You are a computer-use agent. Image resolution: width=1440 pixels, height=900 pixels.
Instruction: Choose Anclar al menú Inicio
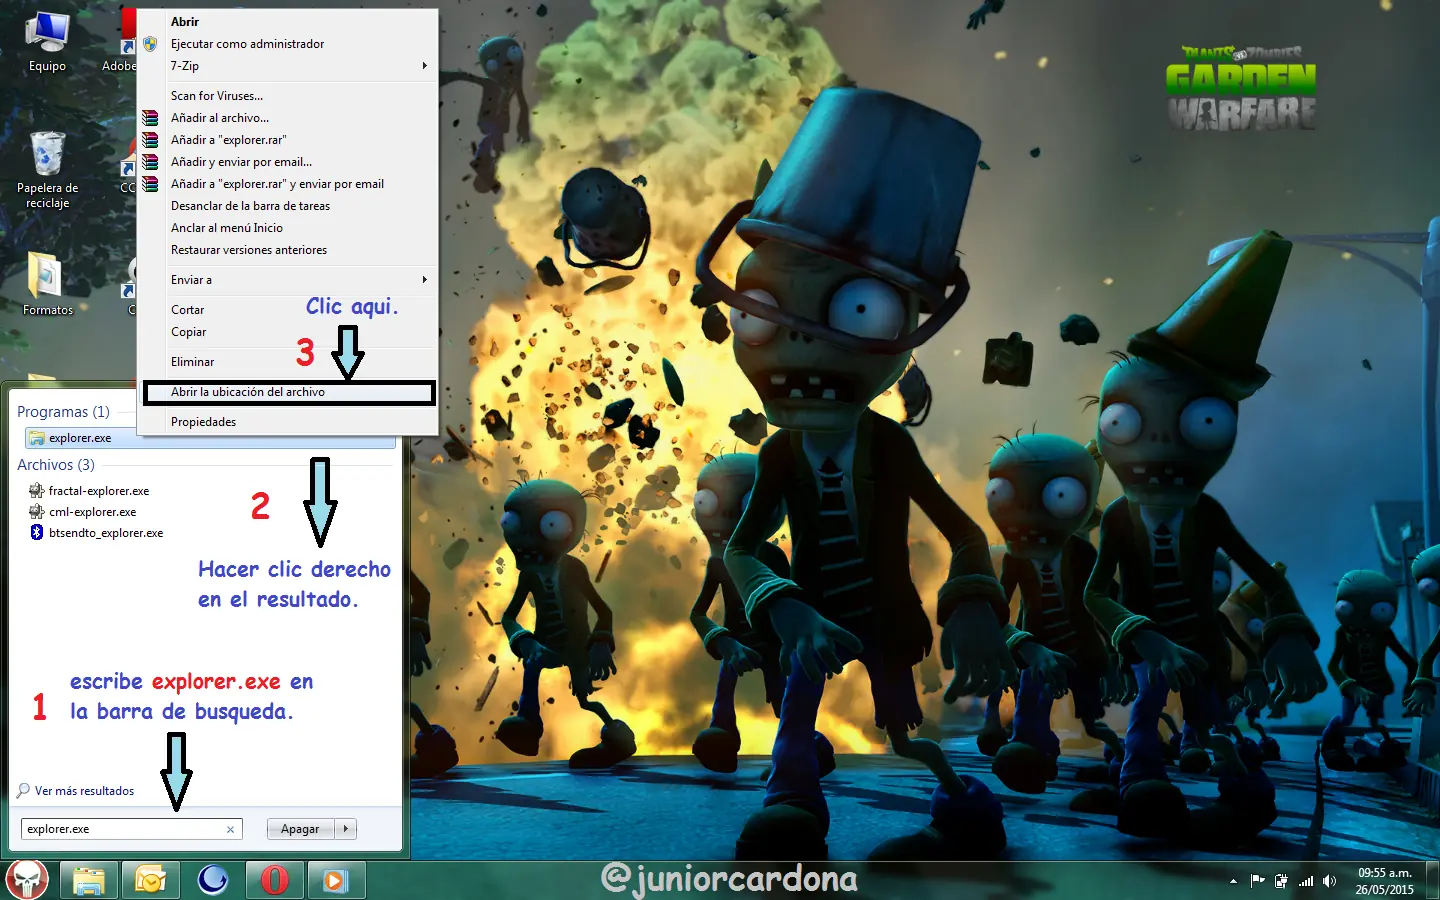pos(288,228)
